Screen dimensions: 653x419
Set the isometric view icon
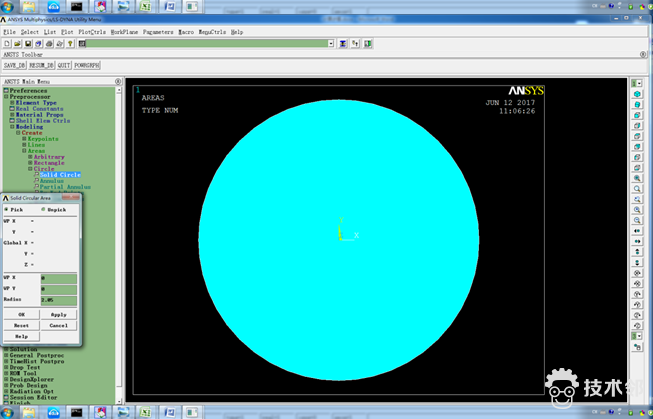point(637,94)
